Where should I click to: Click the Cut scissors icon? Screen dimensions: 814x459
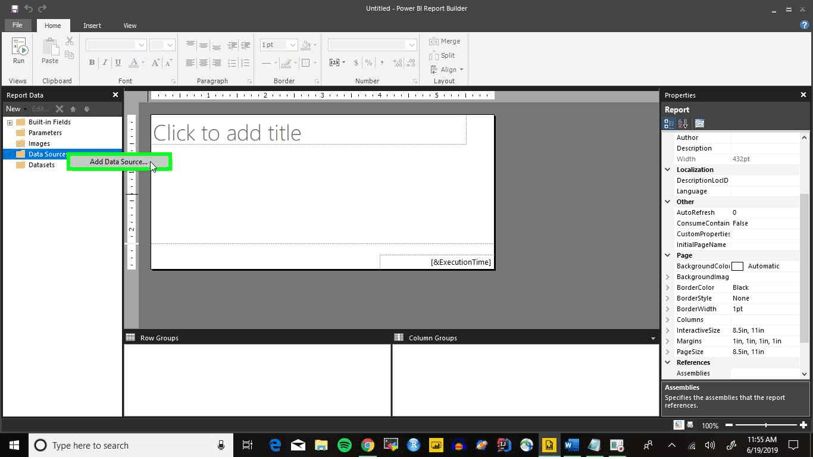[x=70, y=41]
